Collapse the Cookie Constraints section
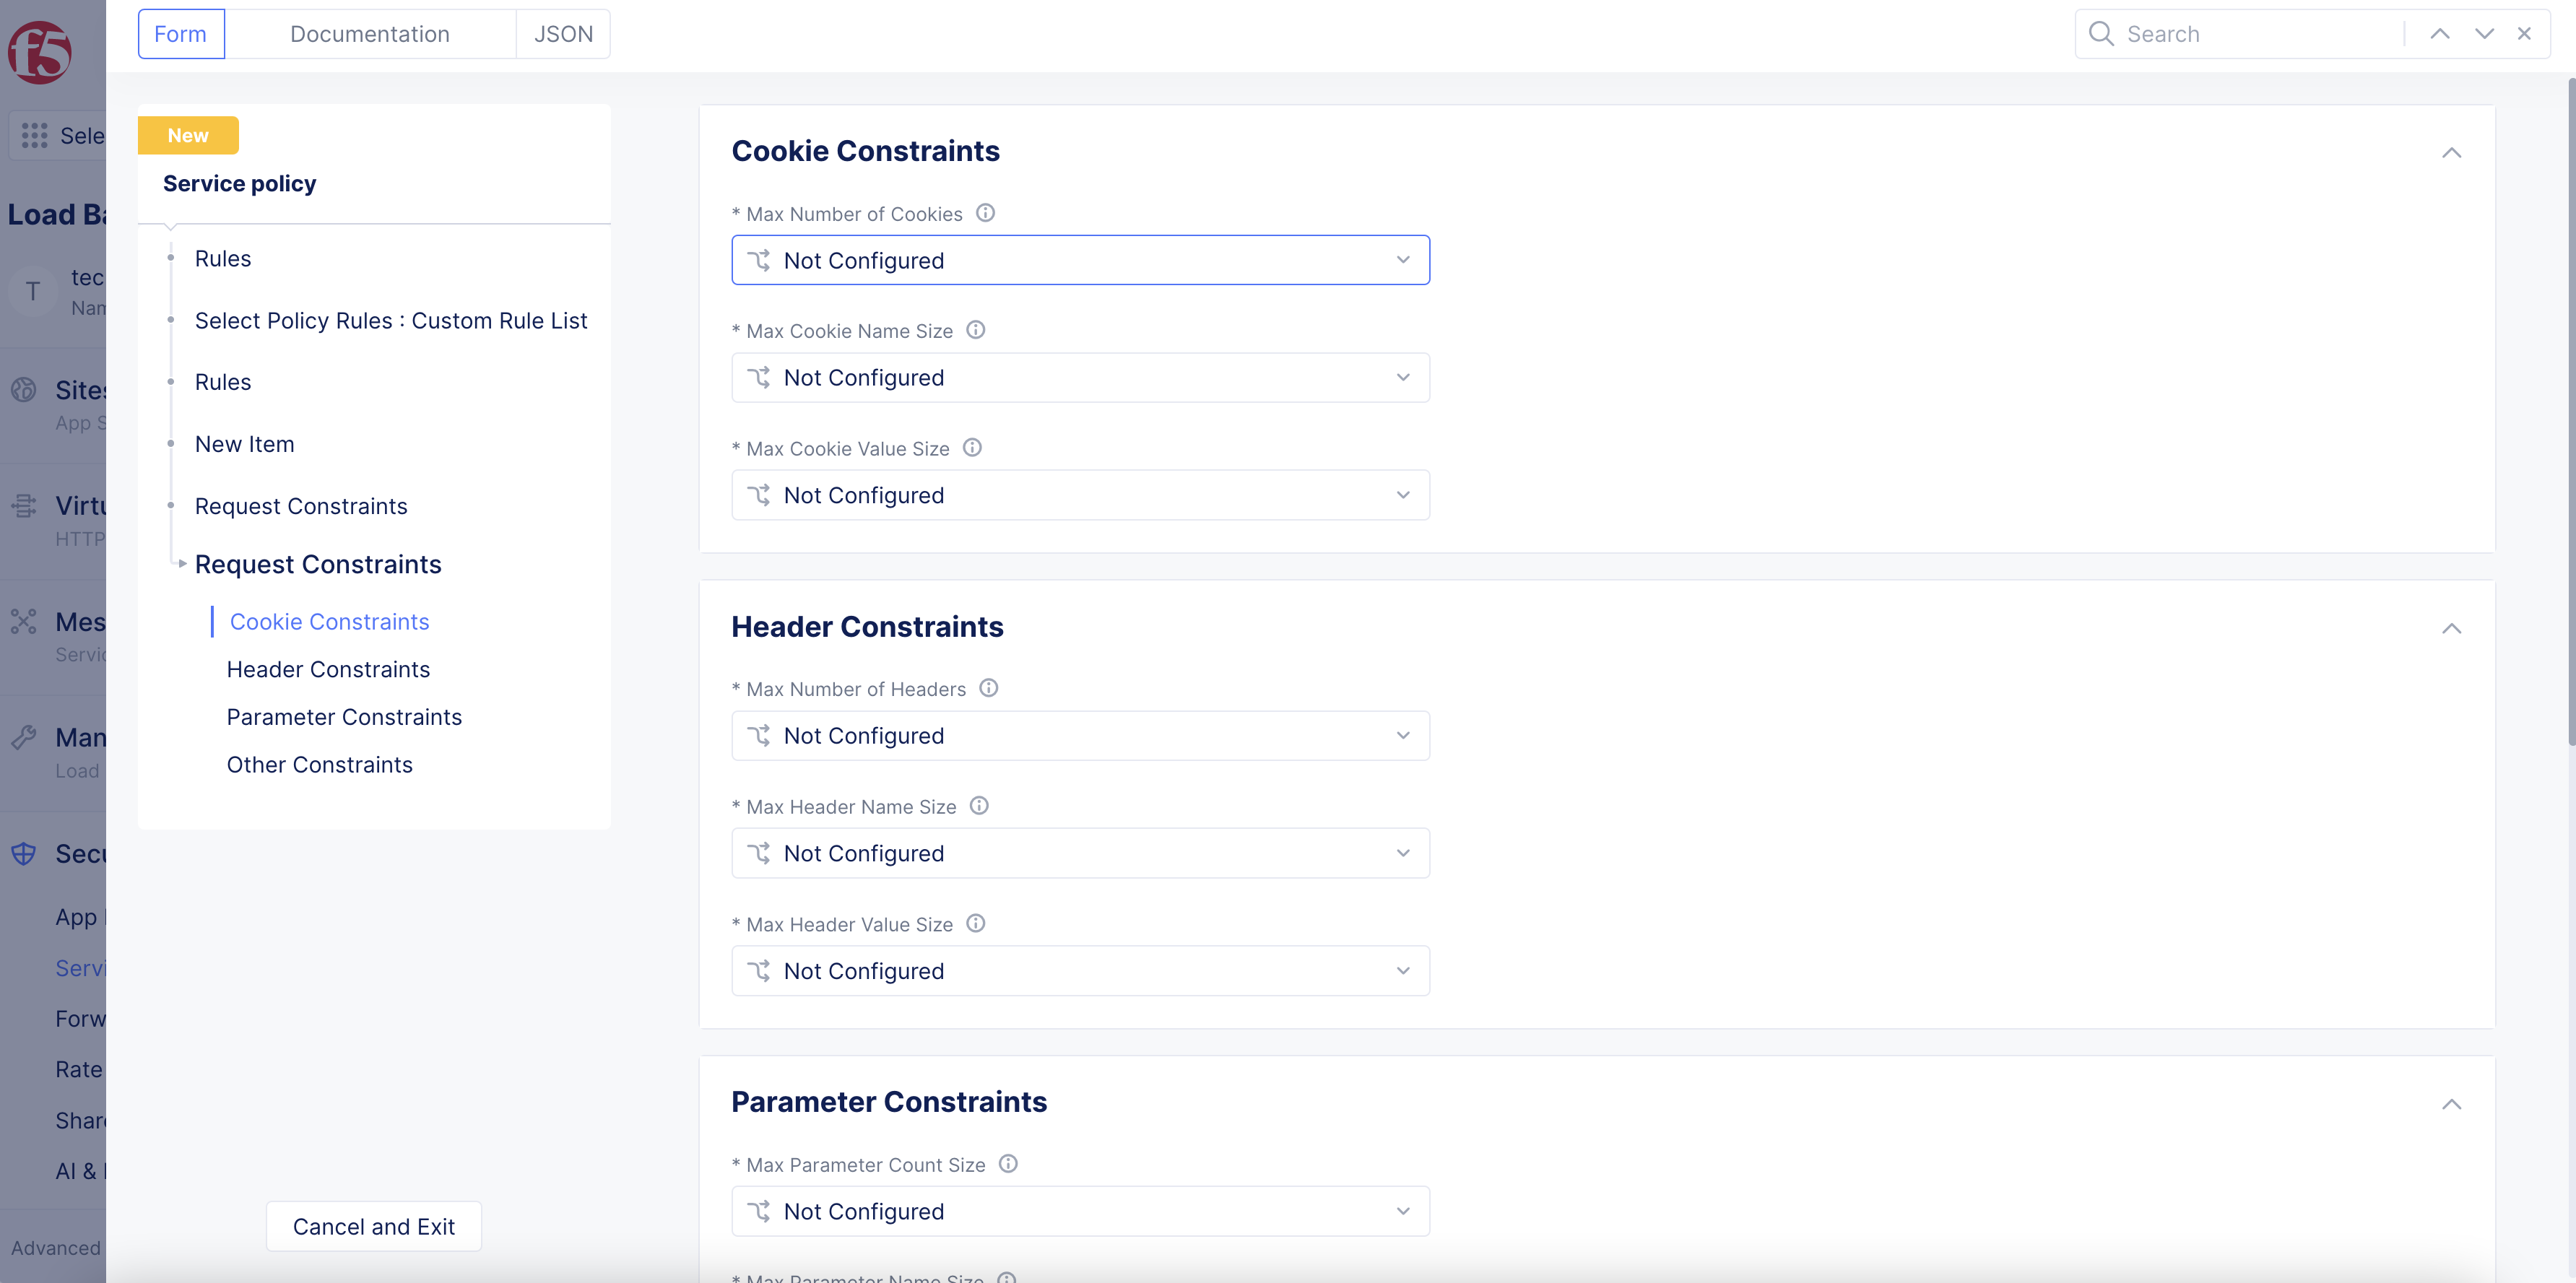Viewport: 2576px width, 1283px height. pyautogui.click(x=2452, y=153)
